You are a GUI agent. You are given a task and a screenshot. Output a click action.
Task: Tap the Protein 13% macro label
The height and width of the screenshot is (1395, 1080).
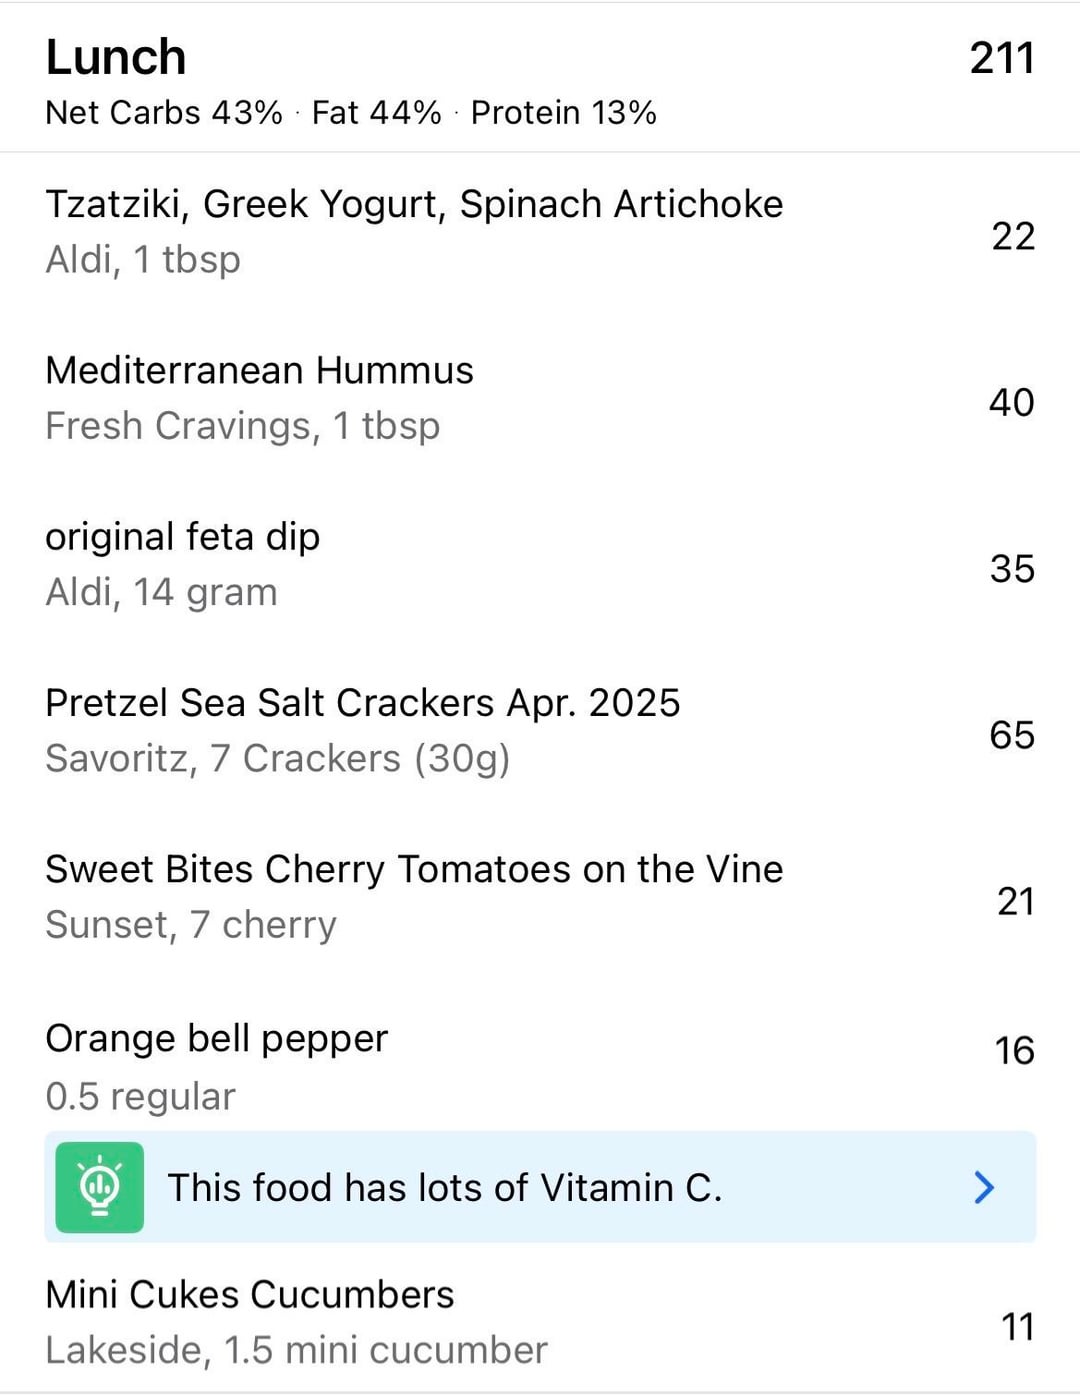click(x=563, y=113)
